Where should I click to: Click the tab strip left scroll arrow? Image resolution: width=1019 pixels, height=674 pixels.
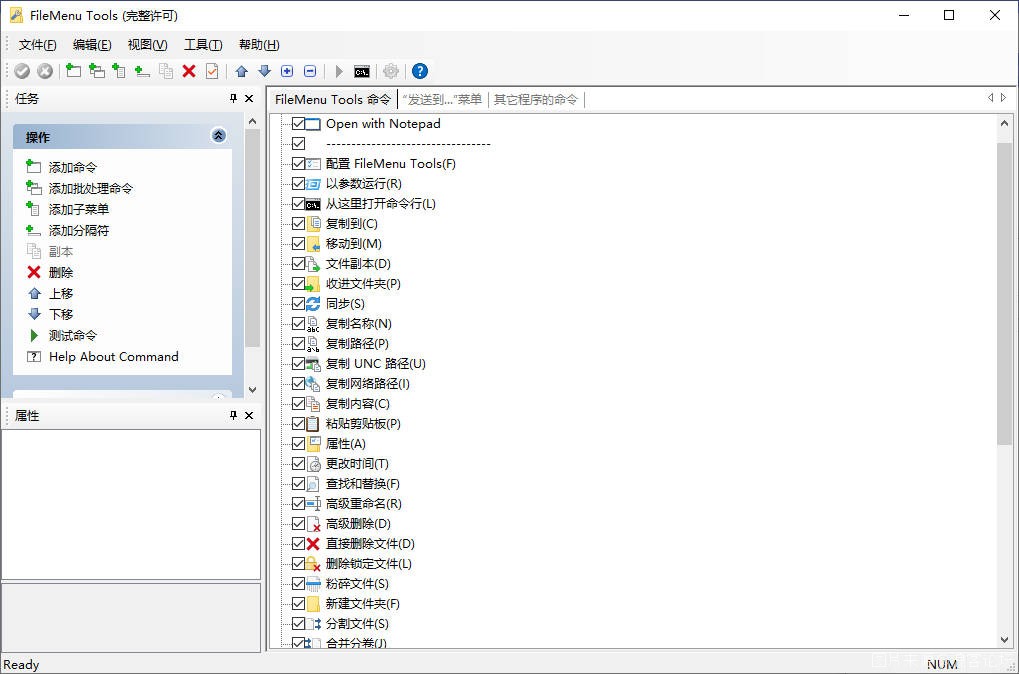click(x=990, y=97)
